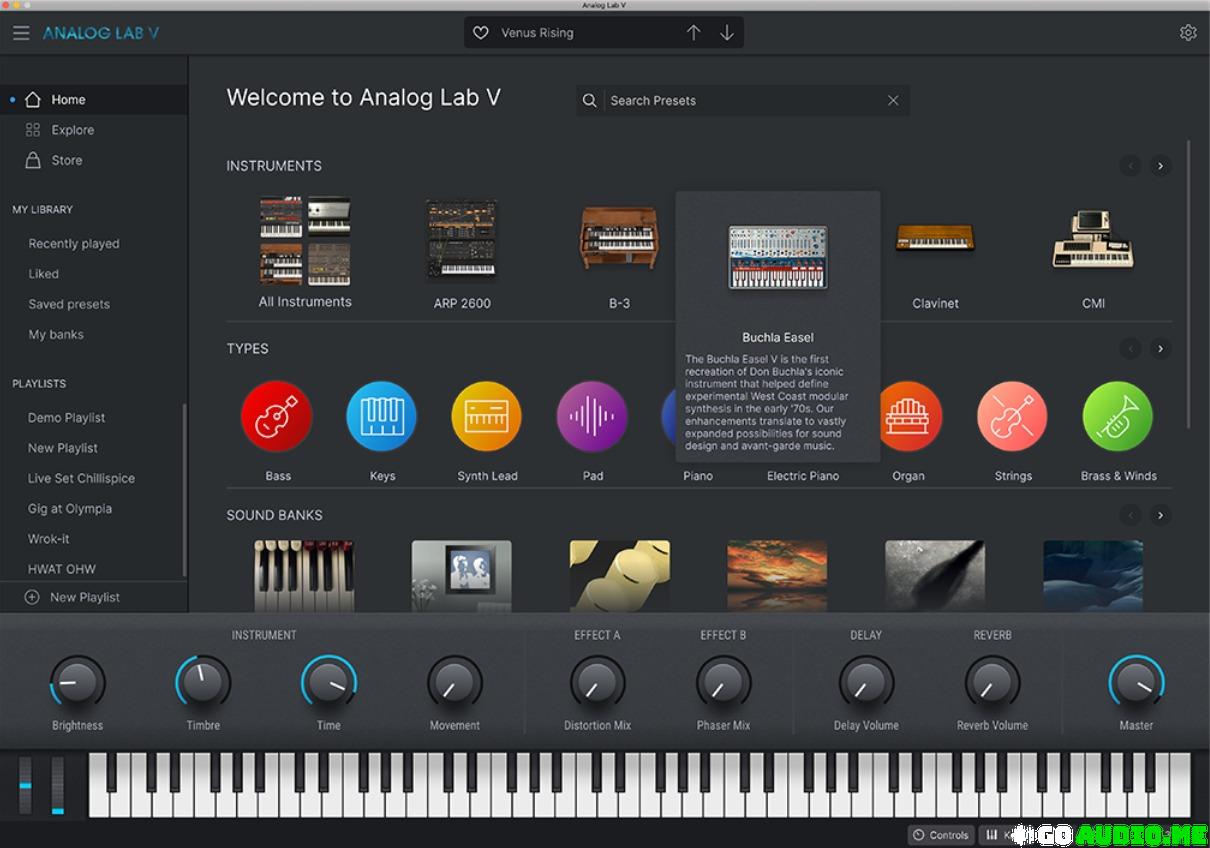Click the Master volume knob
This screenshot has width=1210, height=848.
1136,683
